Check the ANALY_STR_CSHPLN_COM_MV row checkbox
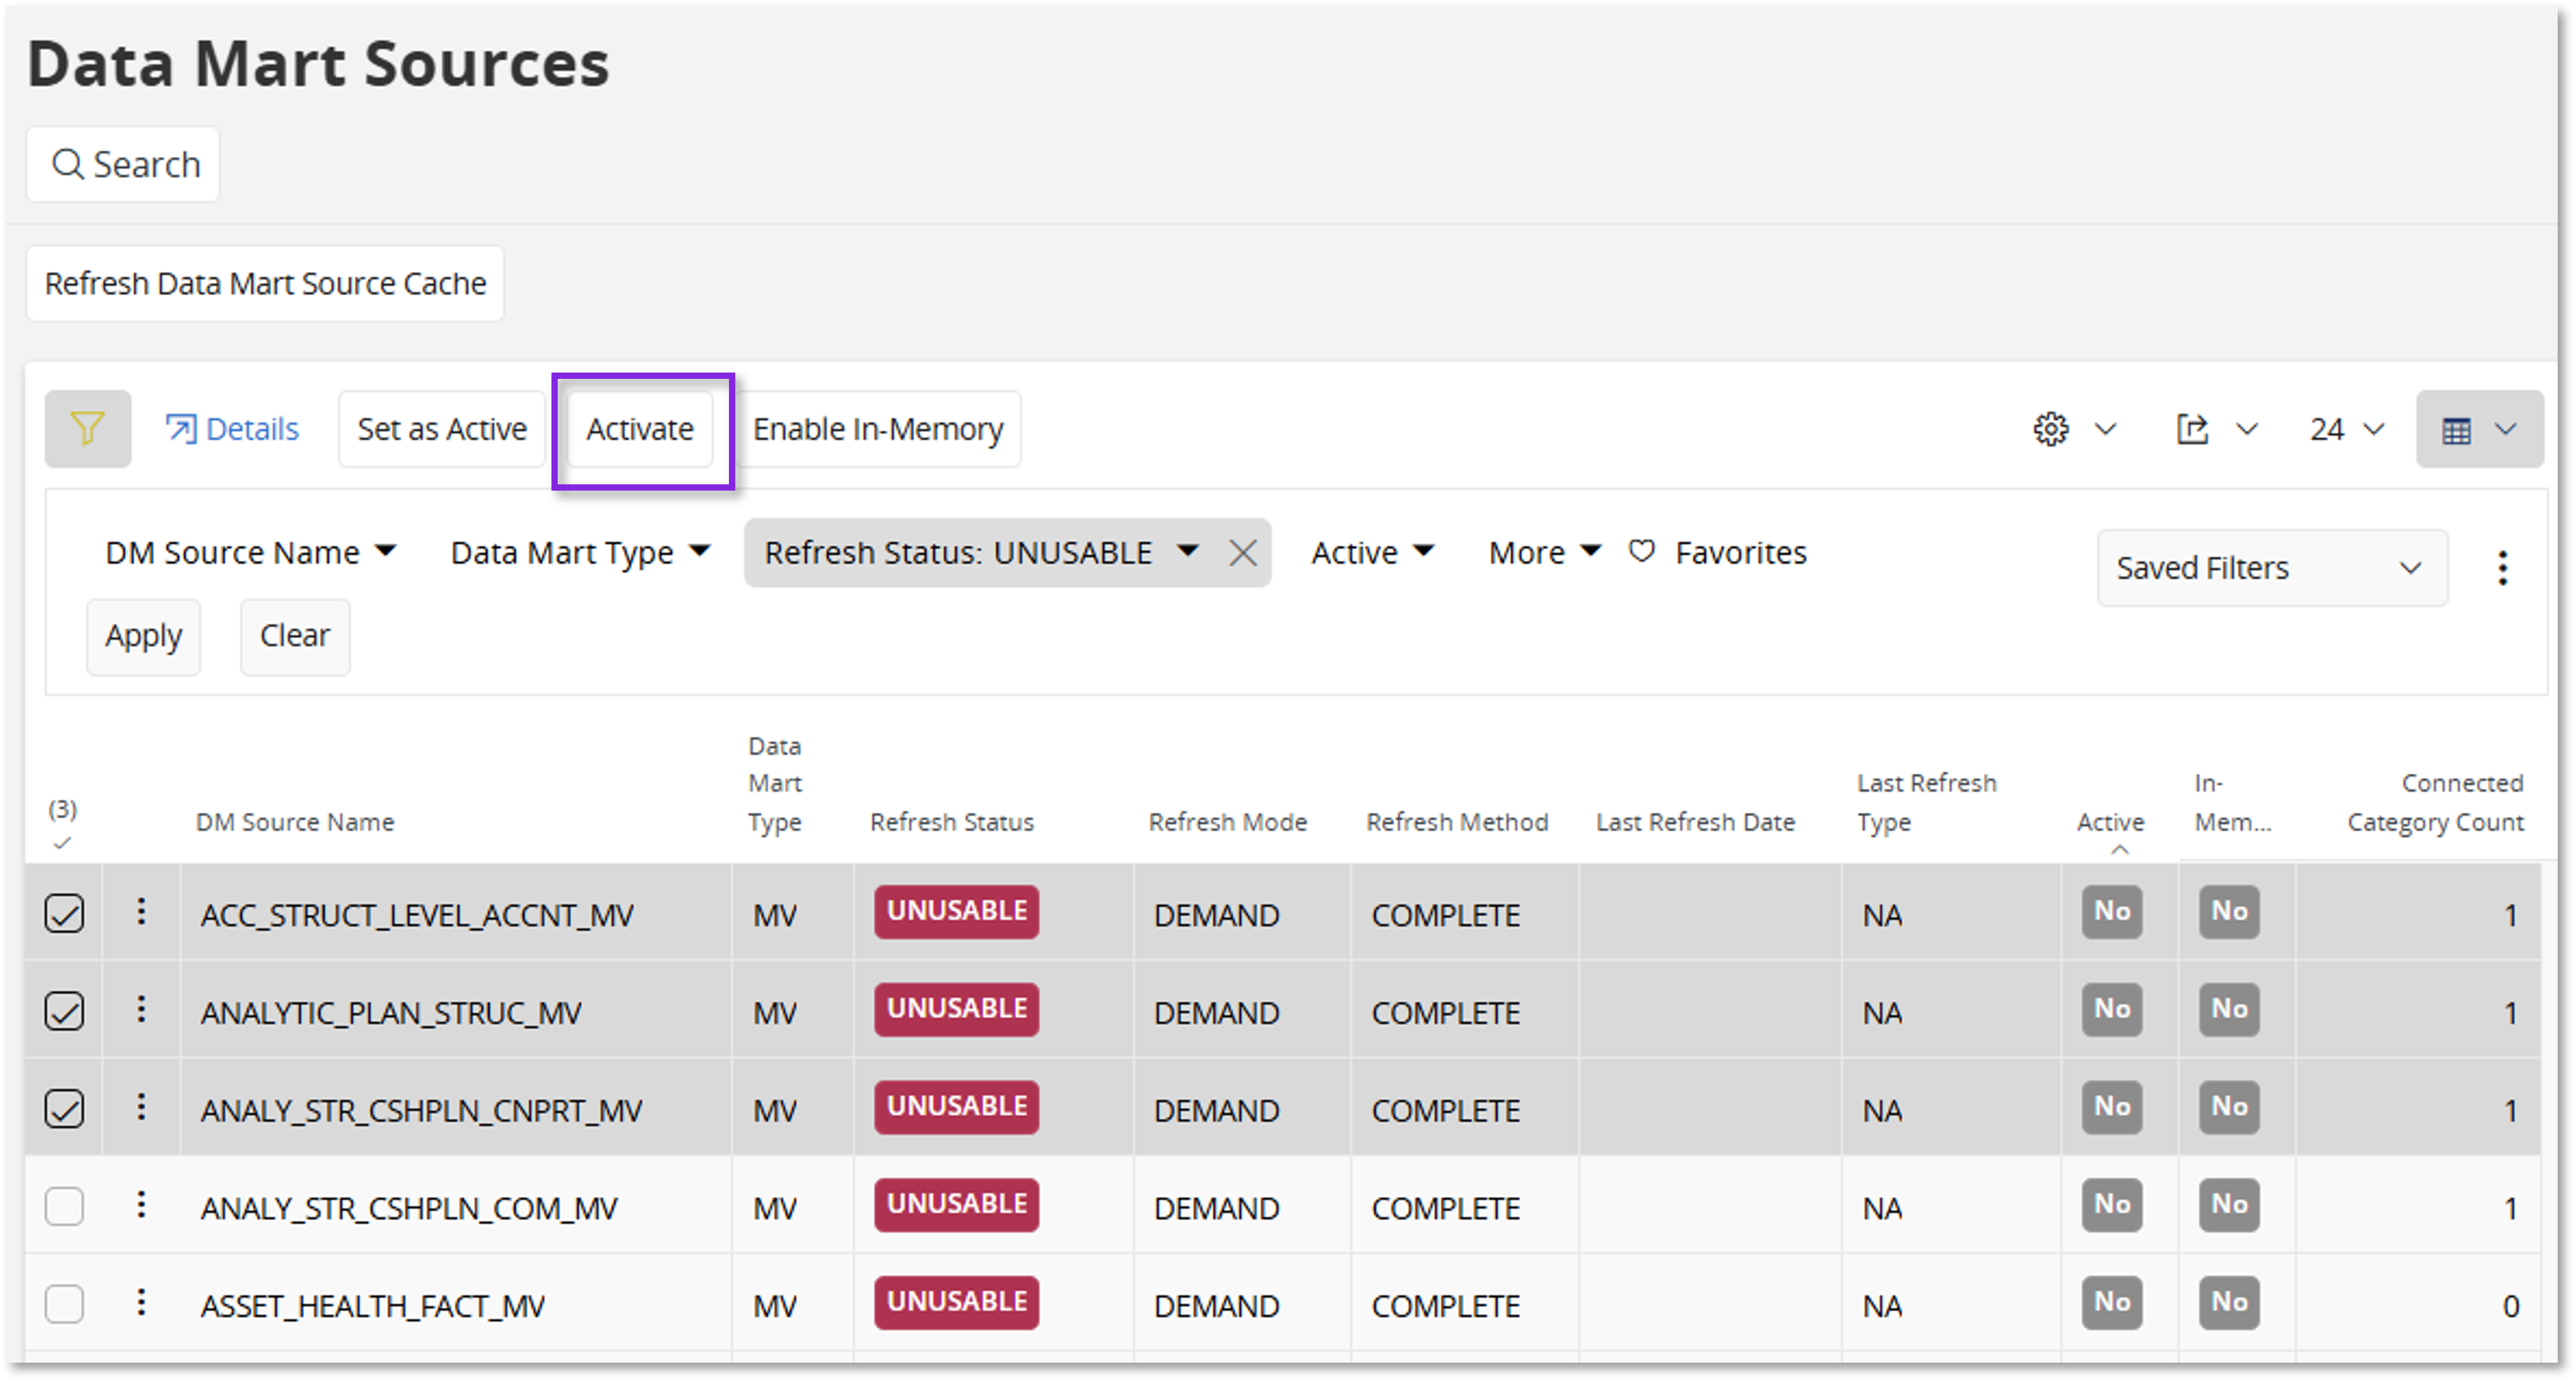2576x1381 pixels. (64, 1207)
